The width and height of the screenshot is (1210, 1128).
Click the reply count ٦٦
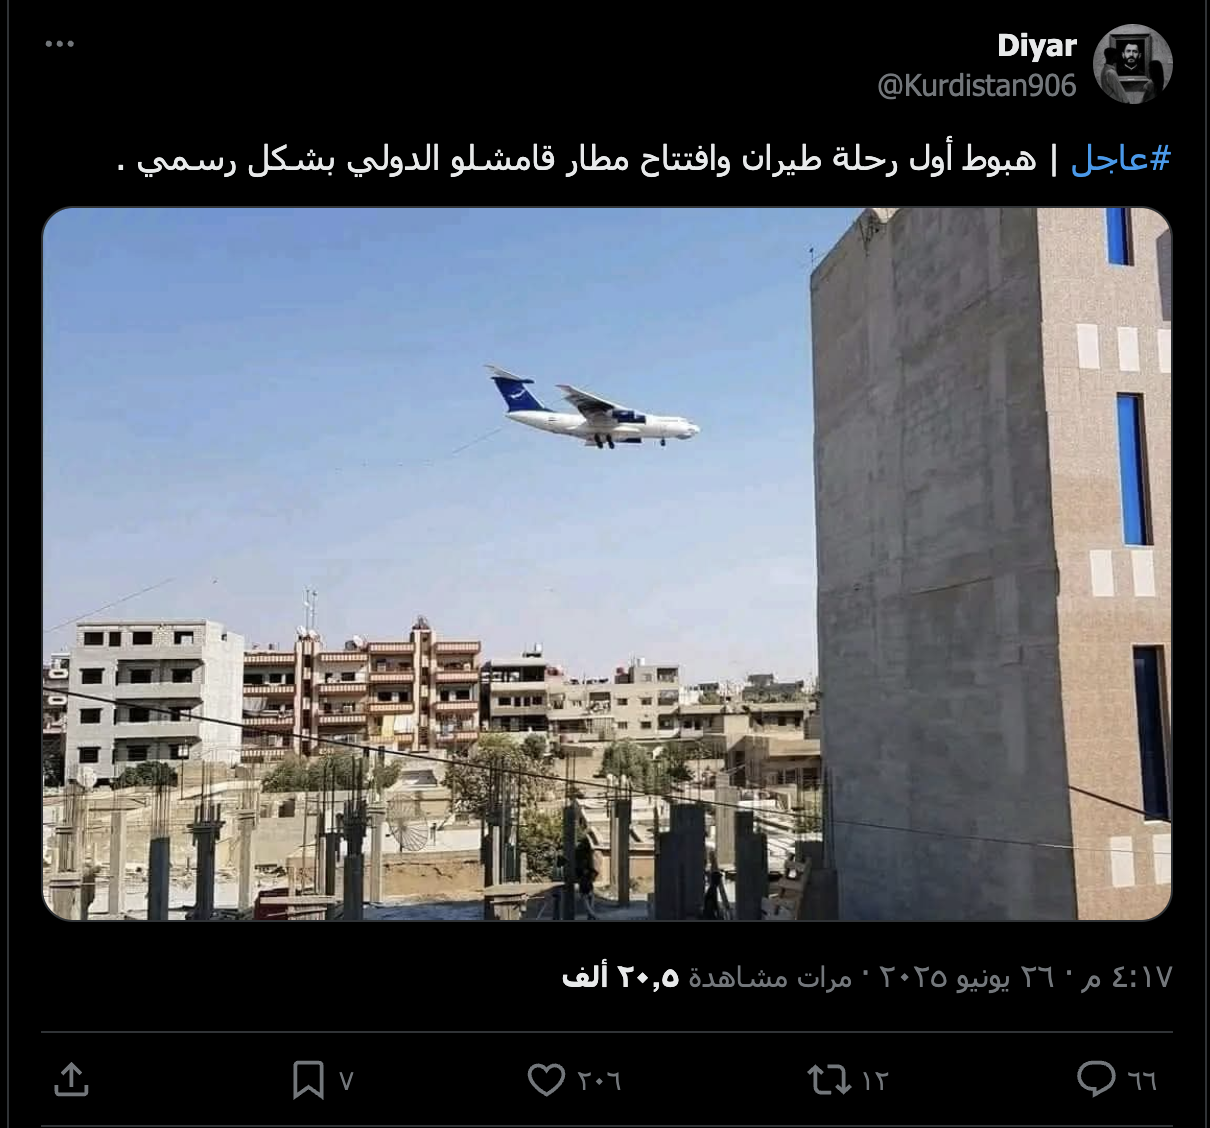(x=1142, y=1080)
